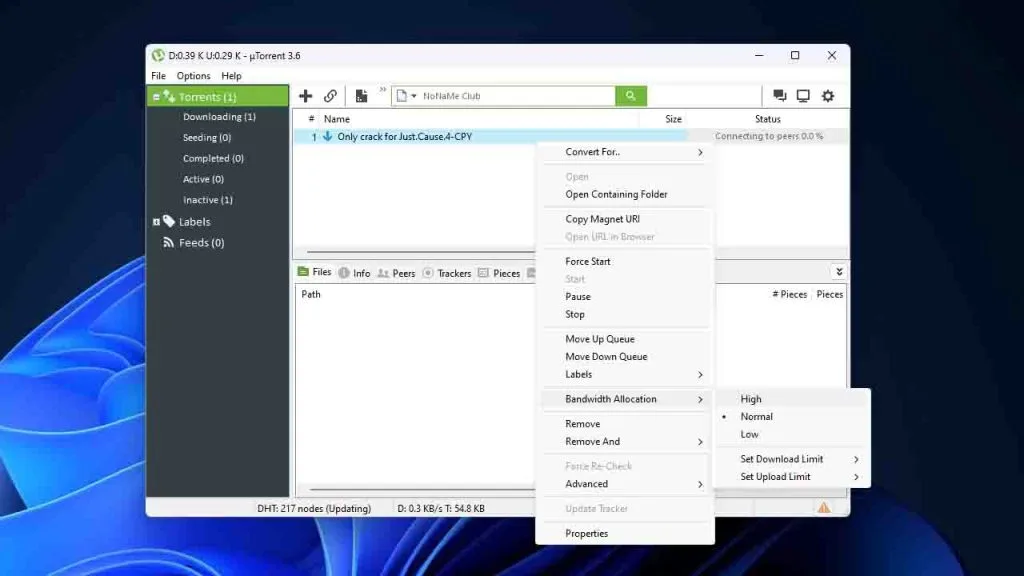Click the files pane horizontal scrollbar
This screenshot has width=1024, height=576.
point(423,489)
